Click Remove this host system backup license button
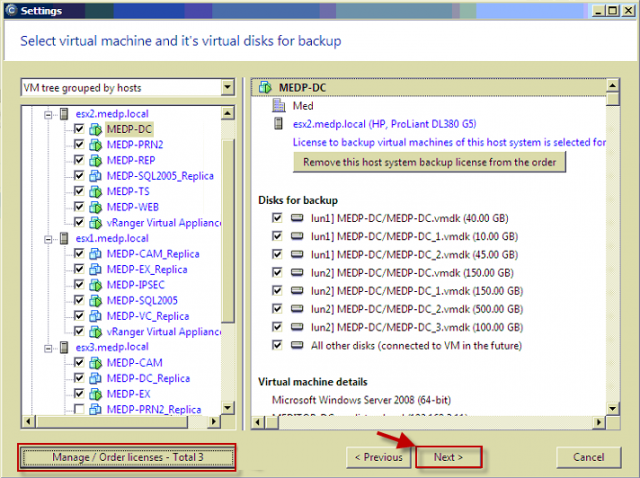640x478 pixels. click(x=429, y=162)
